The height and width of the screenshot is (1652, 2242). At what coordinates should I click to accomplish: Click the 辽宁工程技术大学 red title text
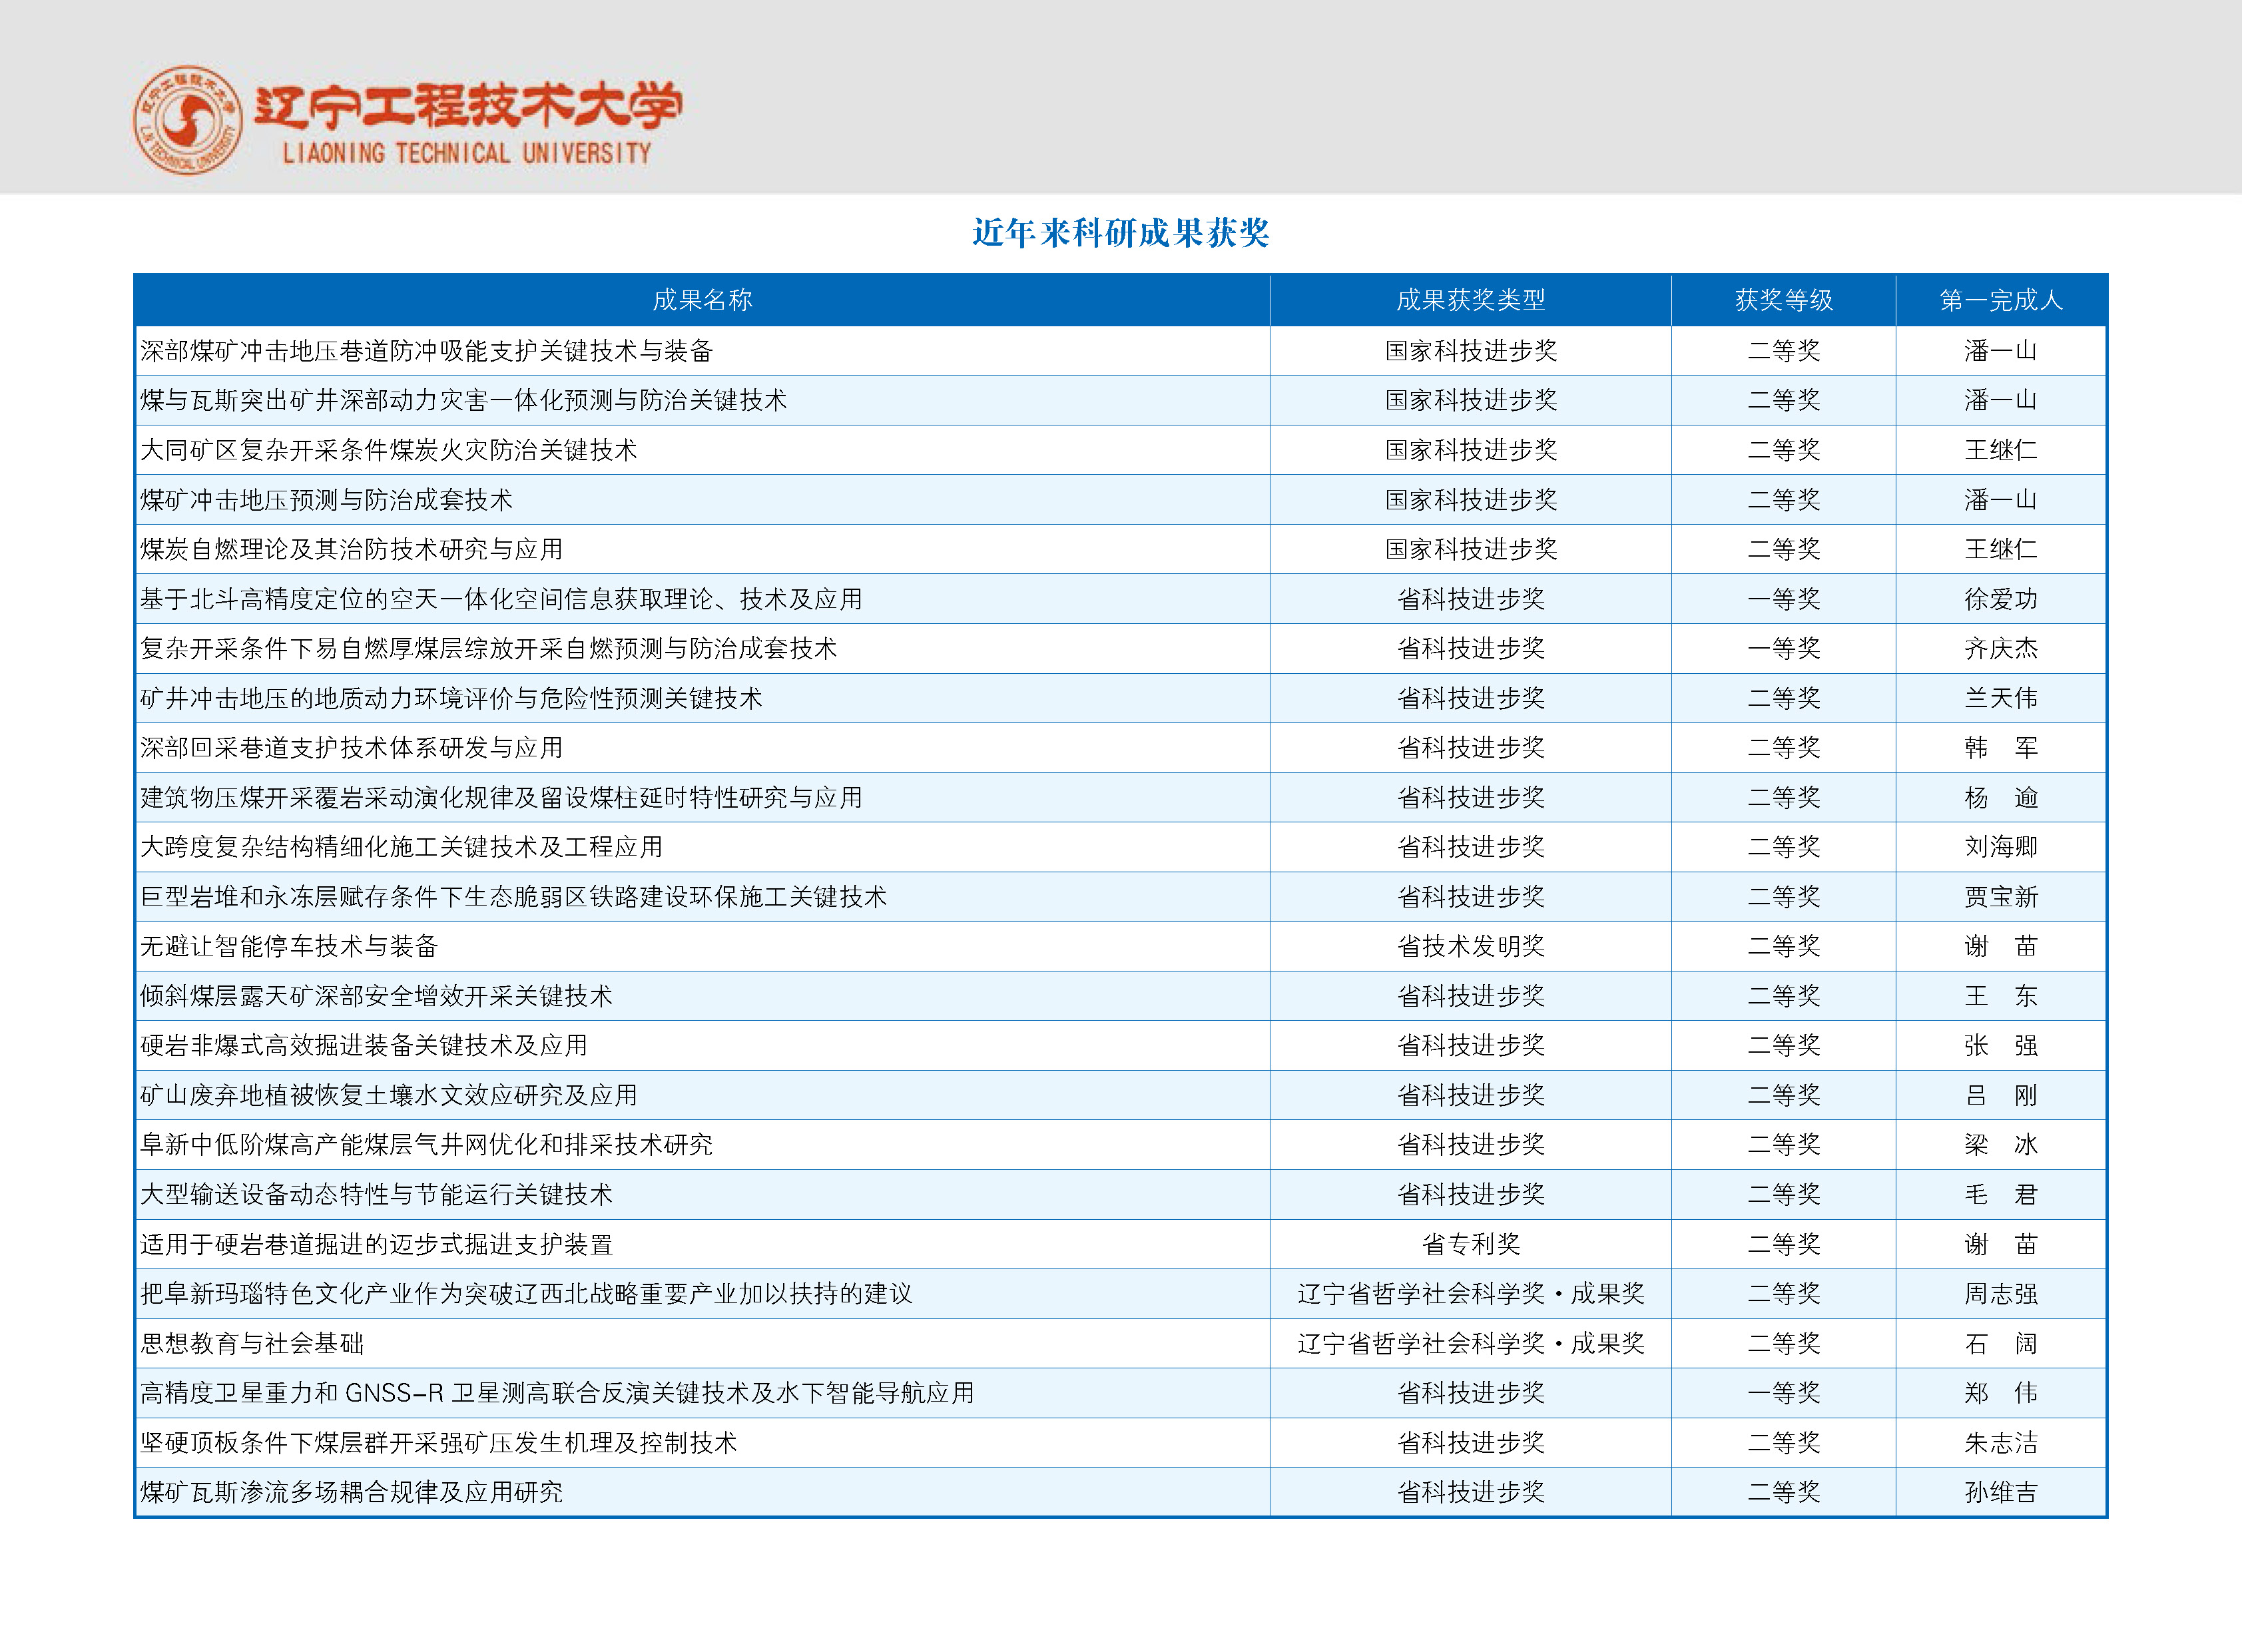pos(468,106)
